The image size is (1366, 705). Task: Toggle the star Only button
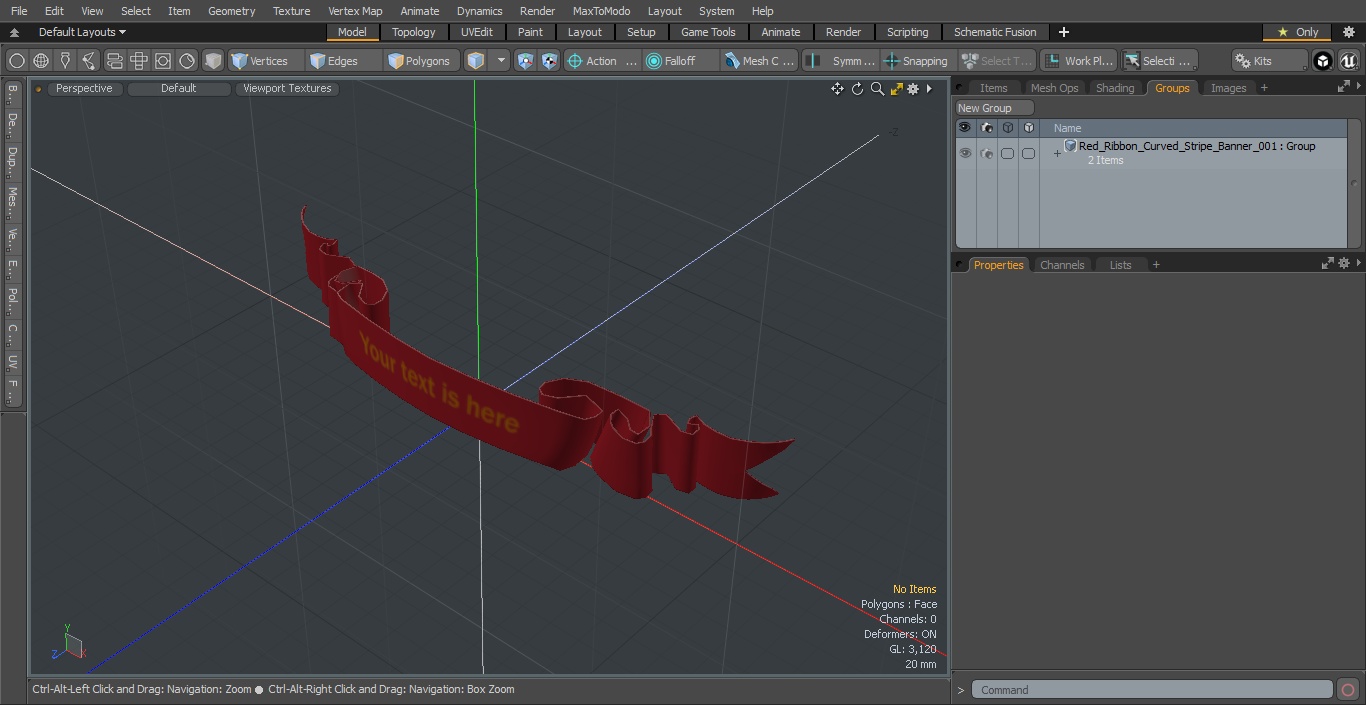1298,32
